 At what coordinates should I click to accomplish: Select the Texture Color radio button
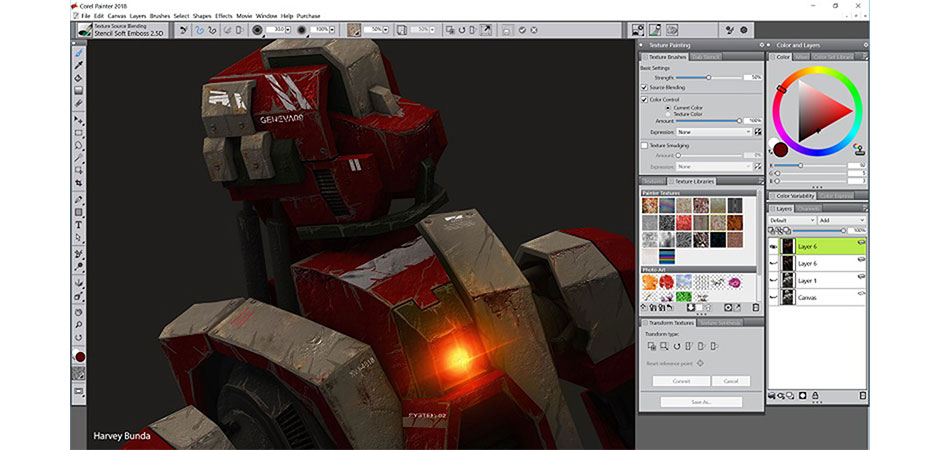pos(668,114)
